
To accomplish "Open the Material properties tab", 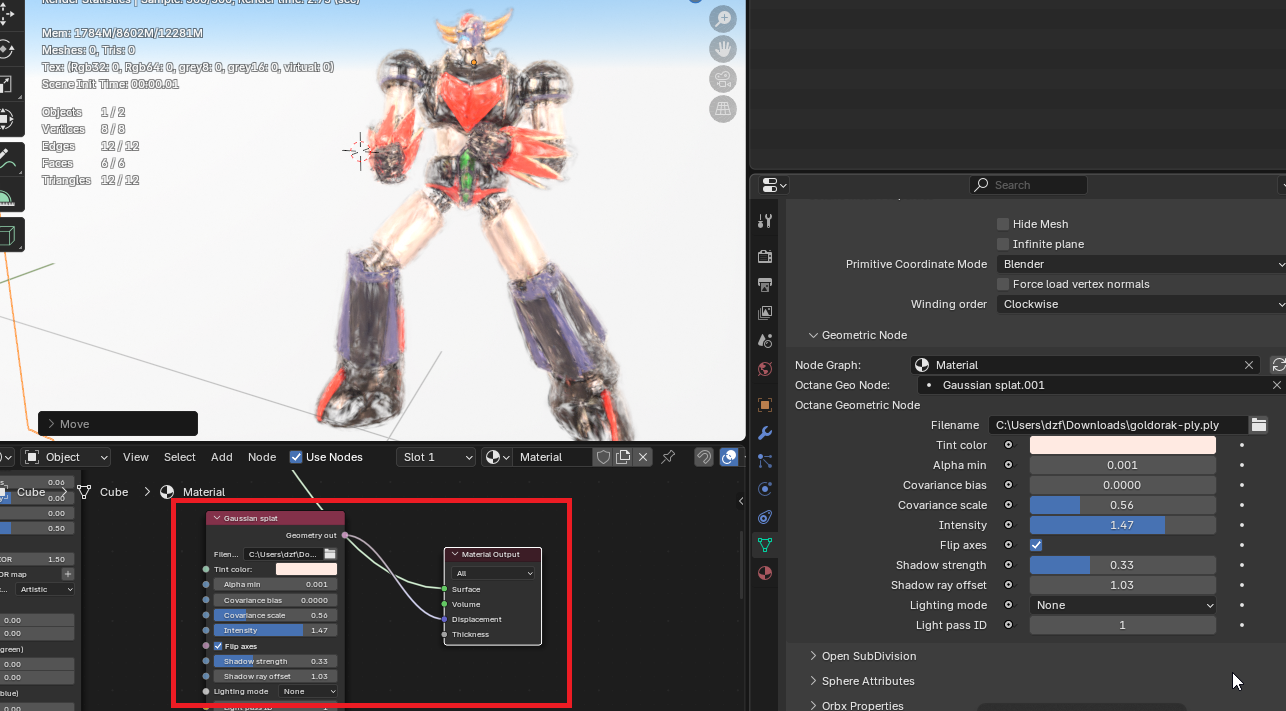I will pos(765,573).
